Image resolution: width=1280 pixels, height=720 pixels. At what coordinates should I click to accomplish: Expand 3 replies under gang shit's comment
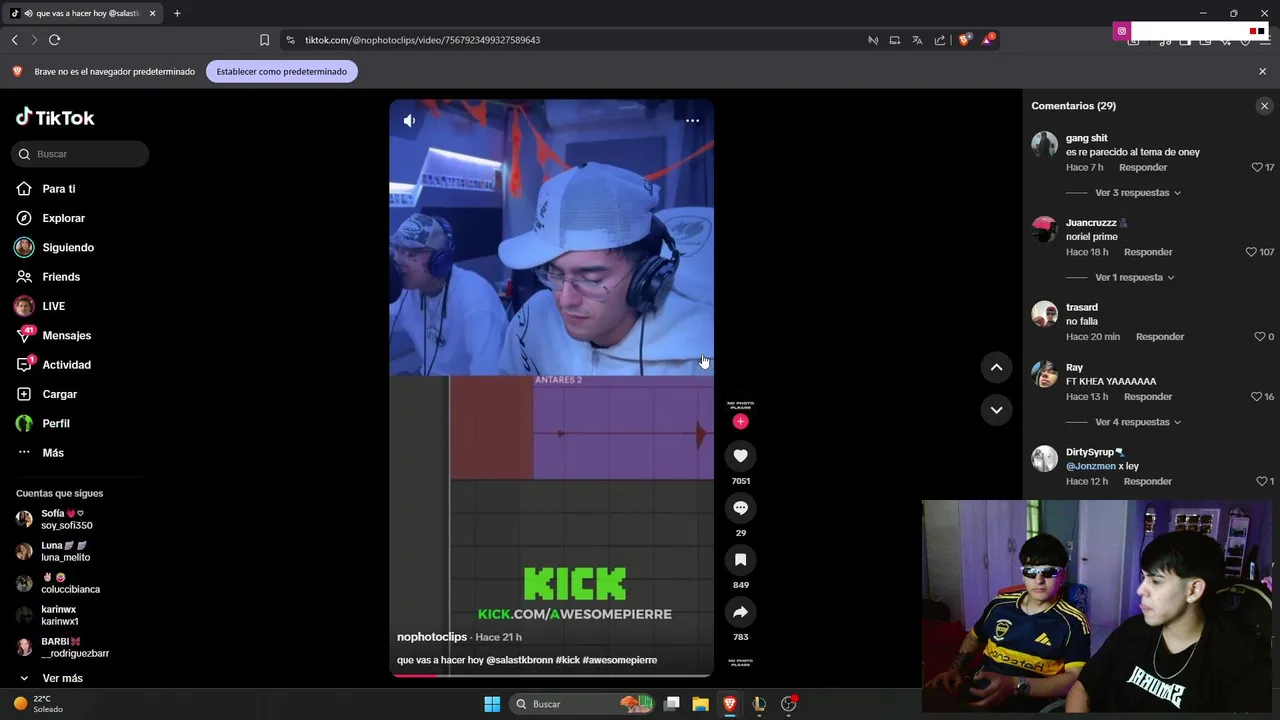pos(1138,192)
